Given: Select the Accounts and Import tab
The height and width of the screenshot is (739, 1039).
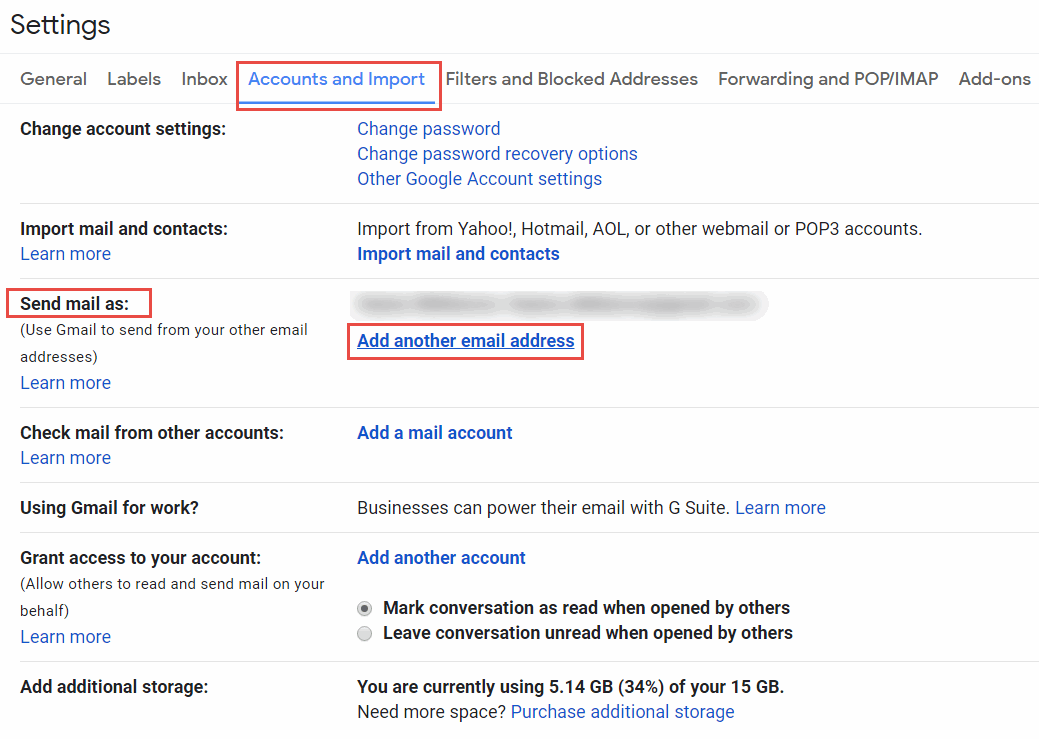Looking at the screenshot, I should click(x=337, y=79).
